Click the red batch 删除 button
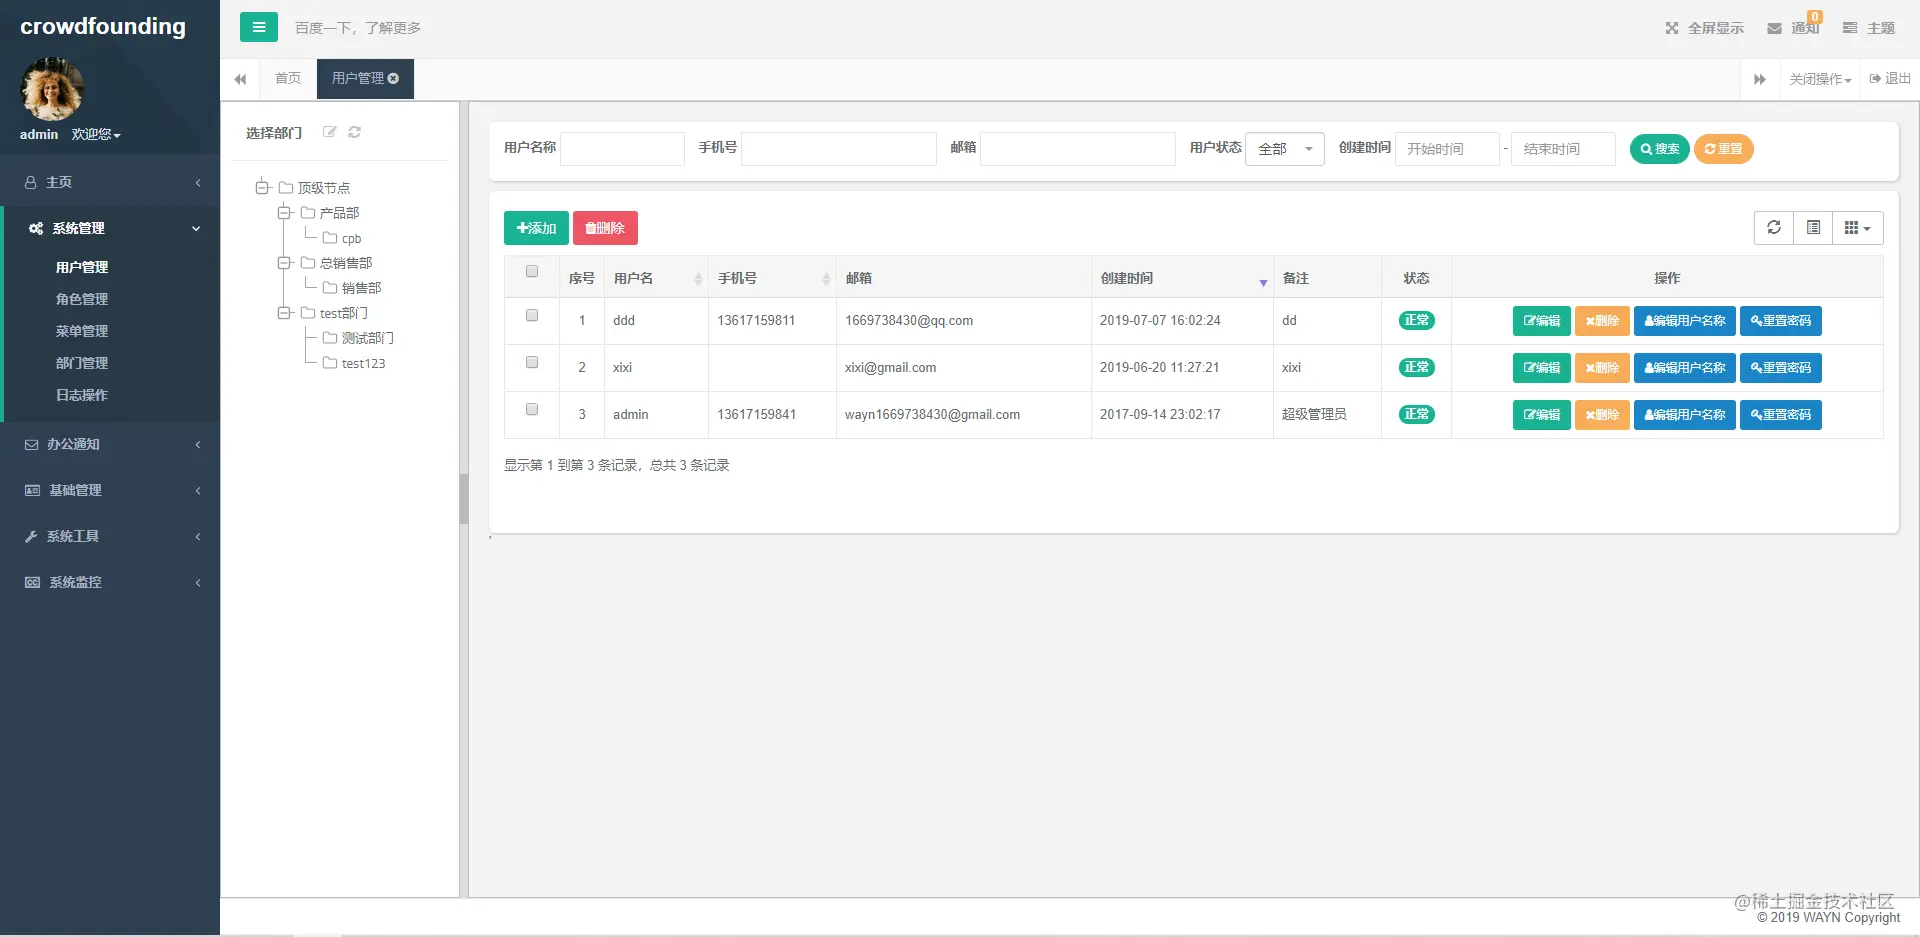The image size is (1920, 937). pyautogui.click(x=605, y=228)
